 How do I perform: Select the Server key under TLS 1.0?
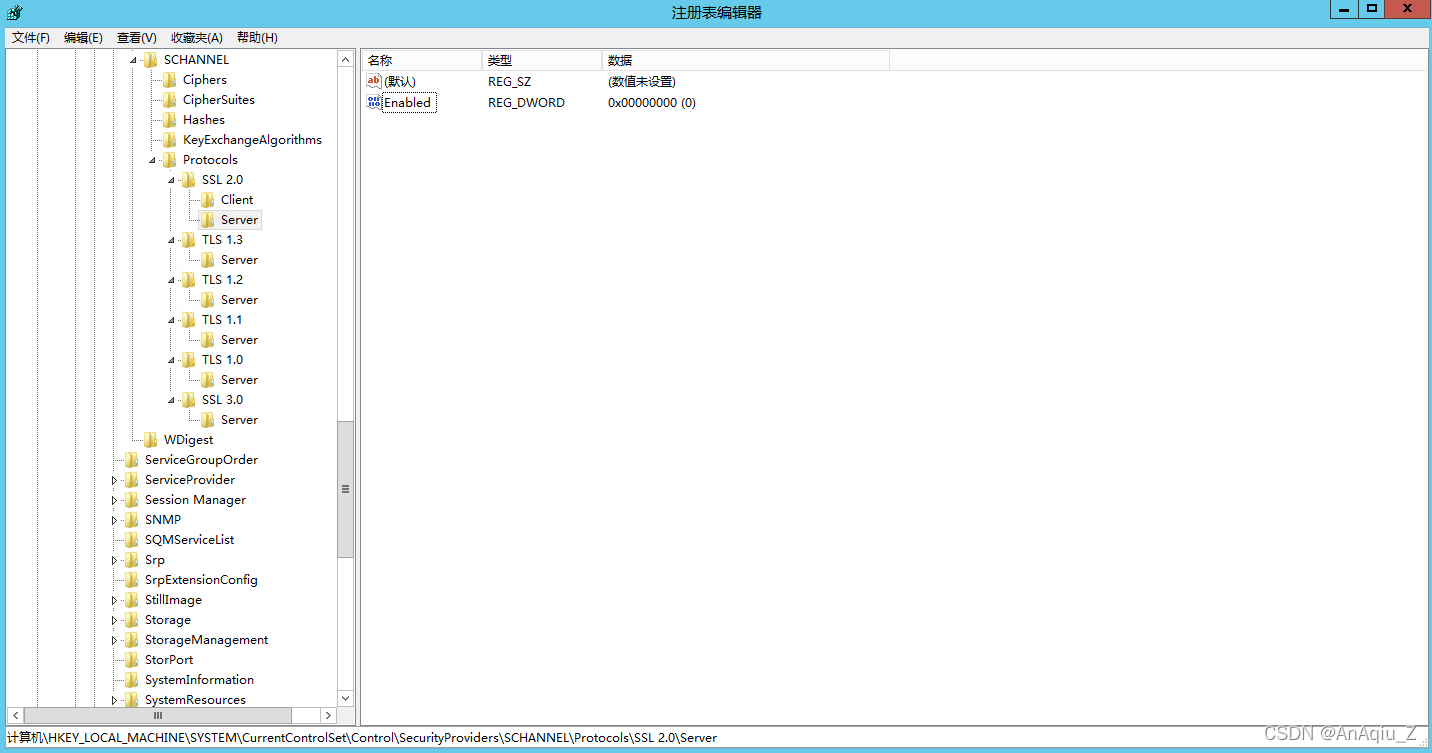click(239, 380)
